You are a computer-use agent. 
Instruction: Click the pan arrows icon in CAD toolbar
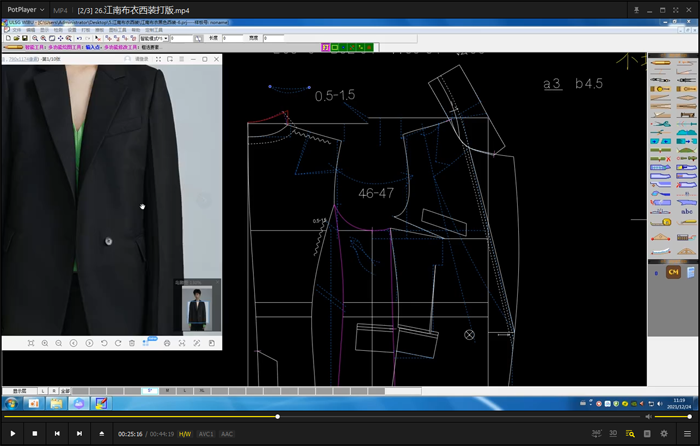pos(60,38)
